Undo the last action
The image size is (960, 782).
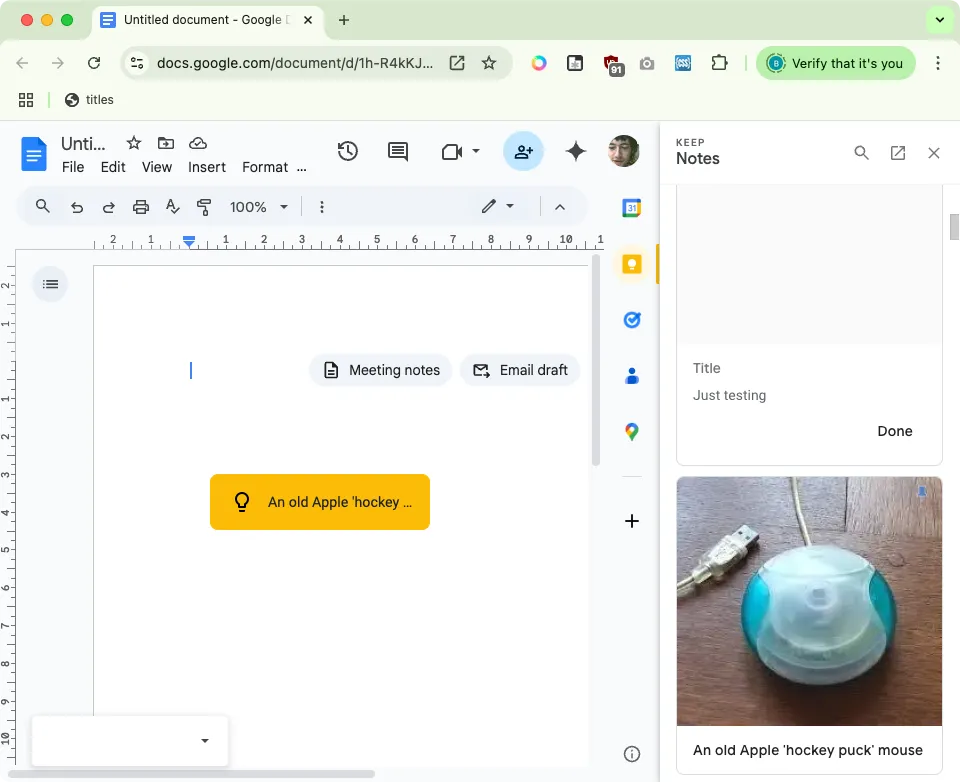77,207
